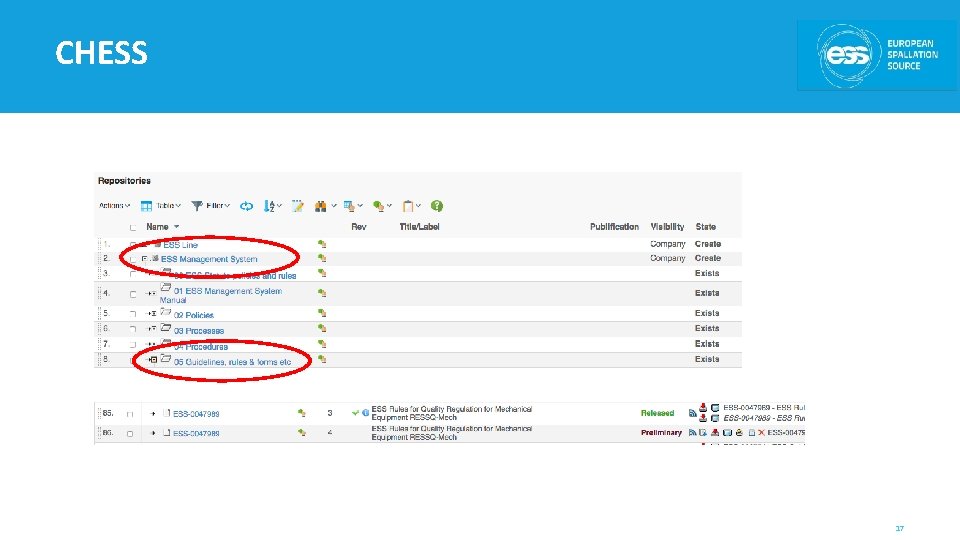Screen dimensions: 960x540
Task: Click folder icon beside 03 Processes
Action: [165, 328]
